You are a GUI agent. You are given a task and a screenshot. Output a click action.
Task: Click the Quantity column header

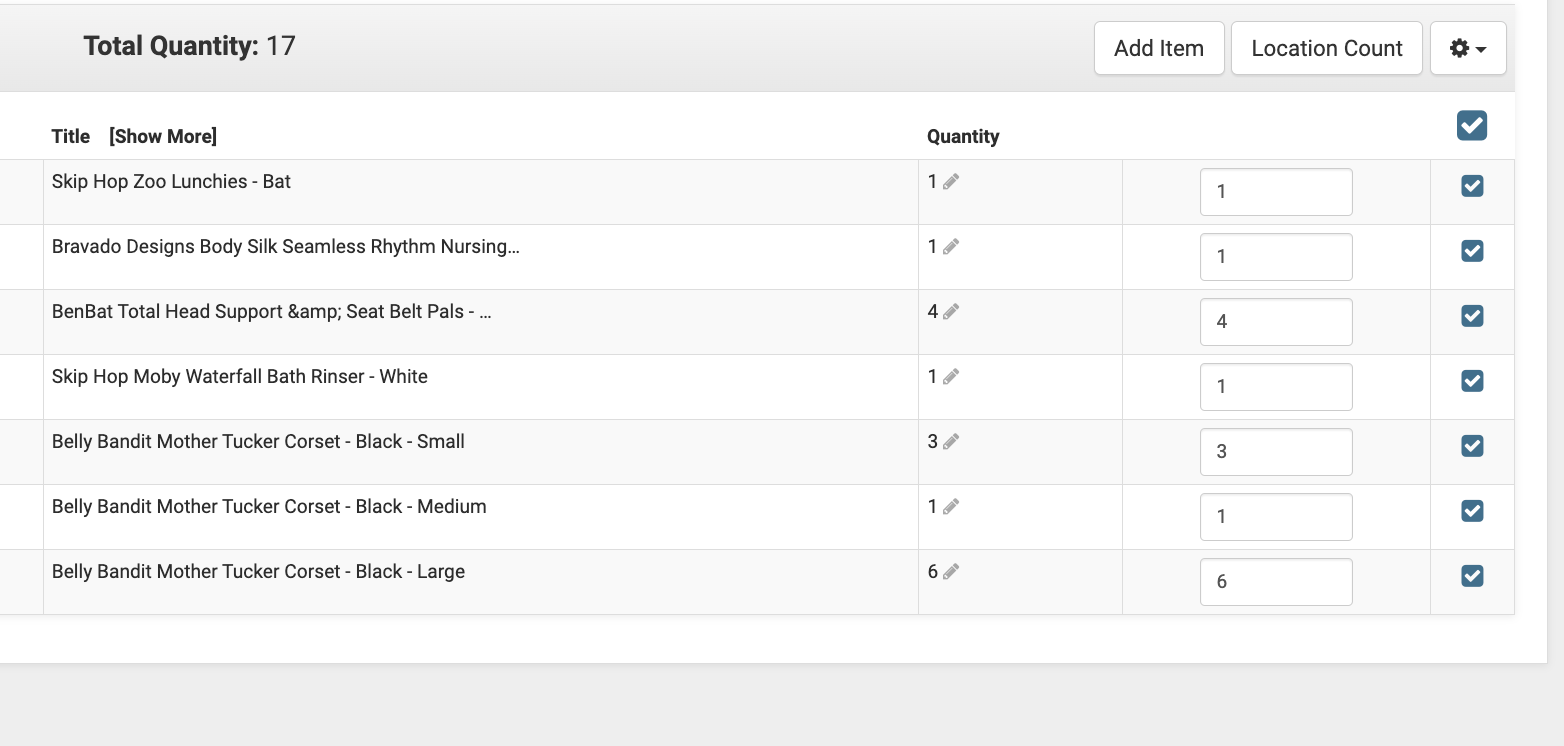(963, 137)
